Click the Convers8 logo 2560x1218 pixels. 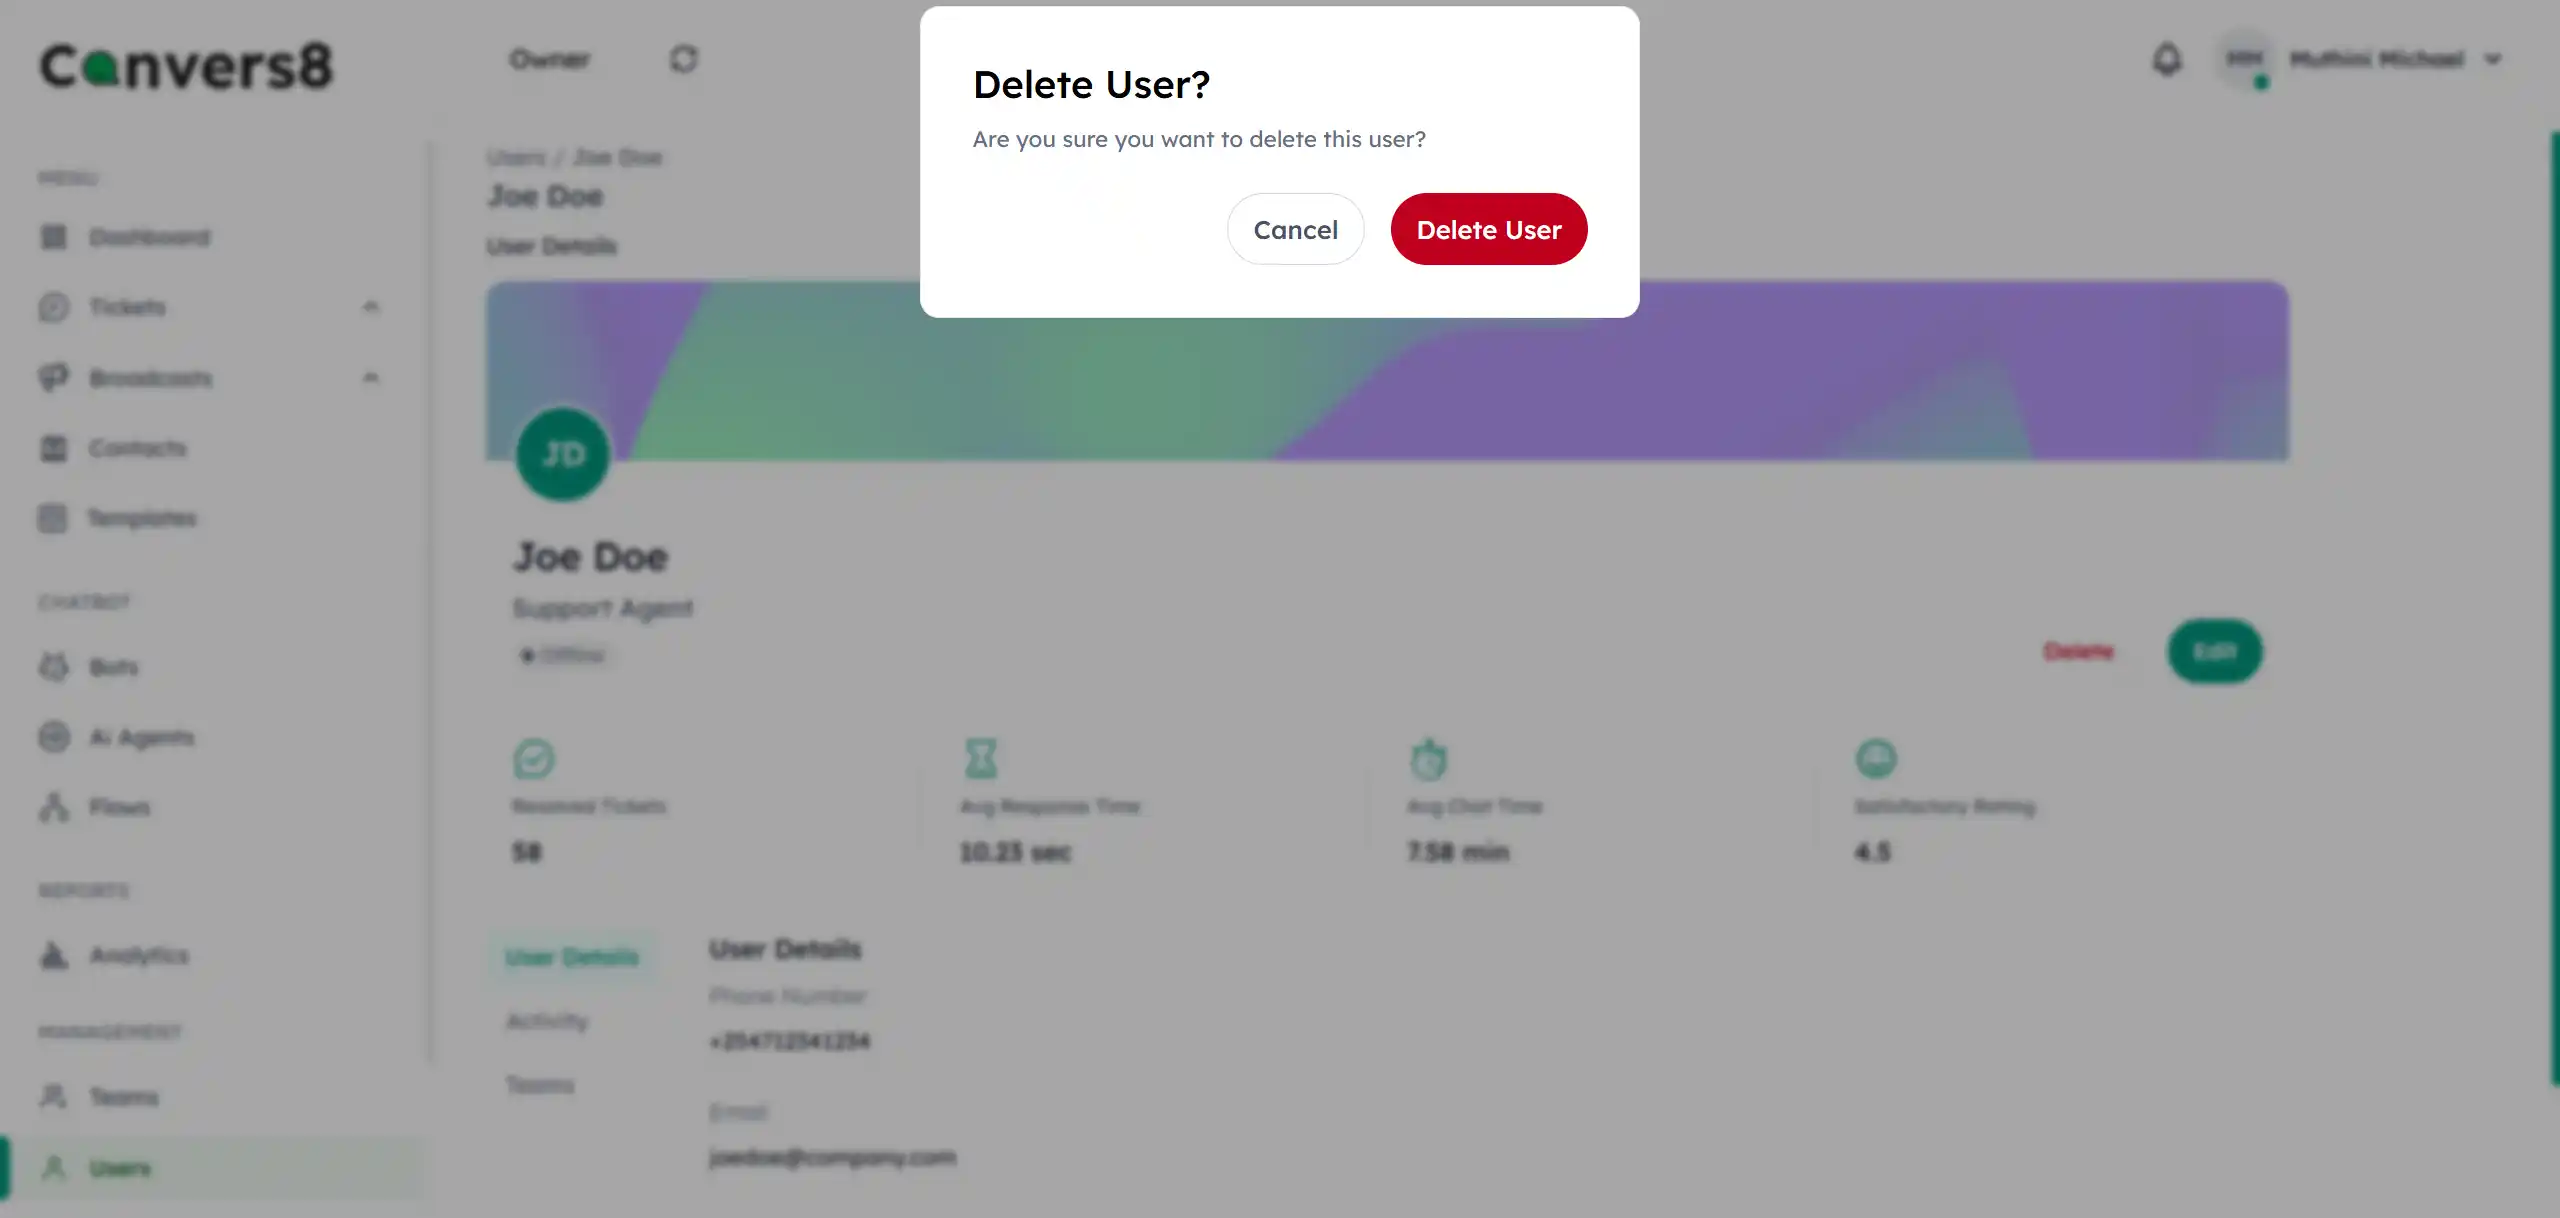click(x=185, y=64)
